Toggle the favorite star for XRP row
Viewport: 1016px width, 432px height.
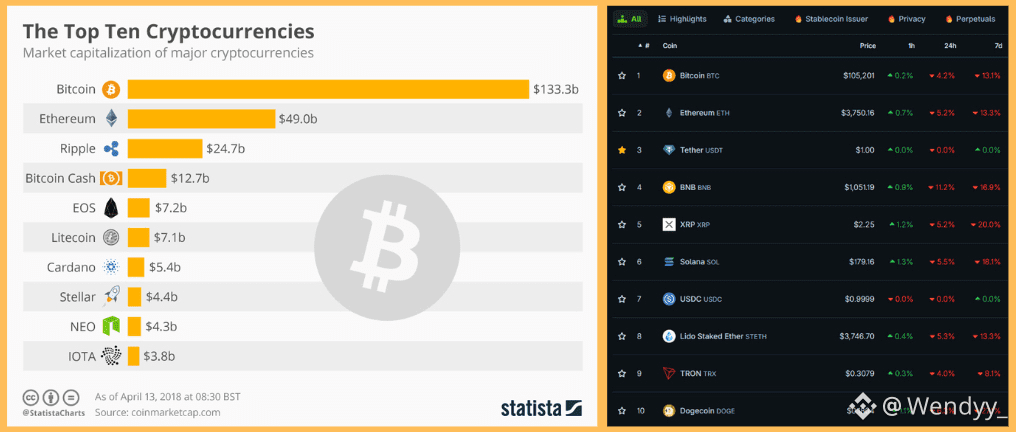(x=622, y=225)
